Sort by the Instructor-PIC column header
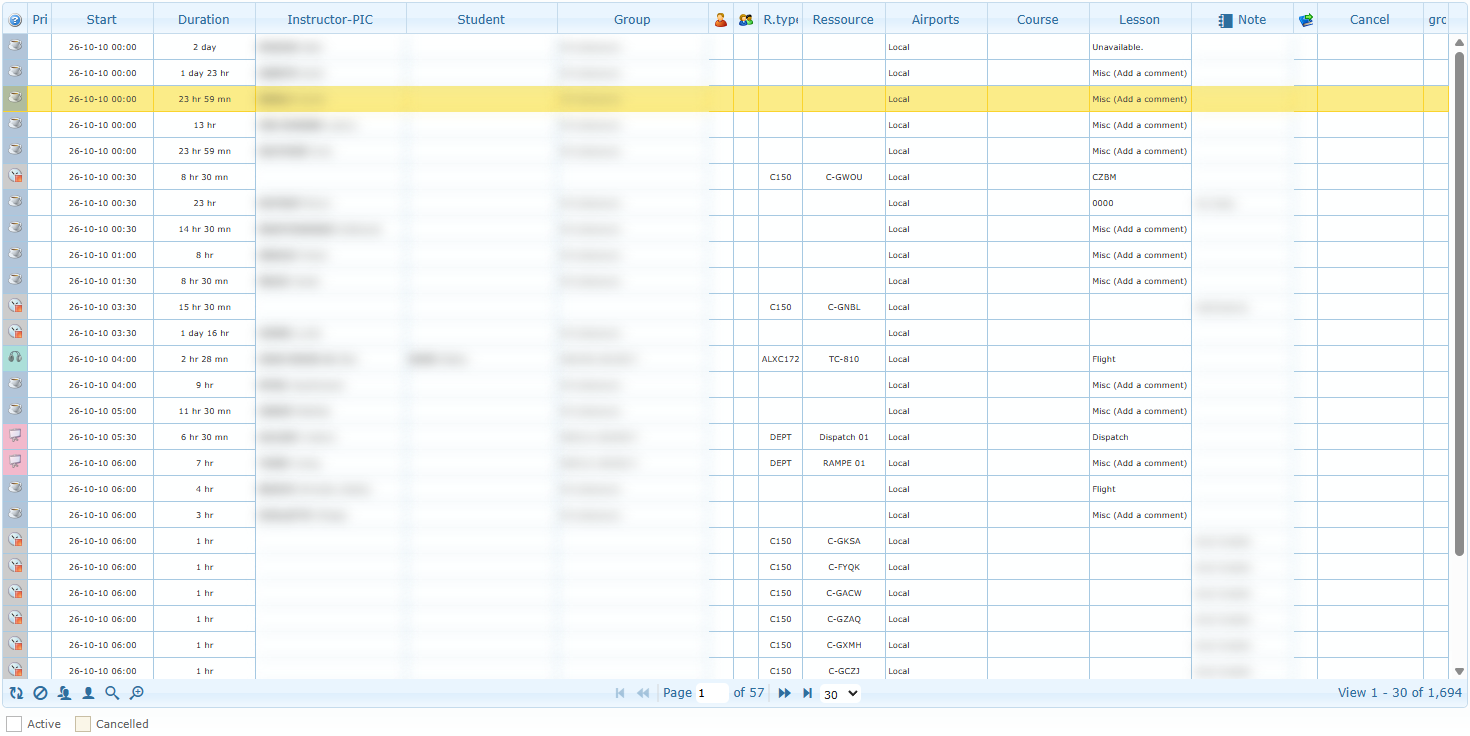The width and height of the screenshot is (1470, 736). click(x=330, y=19)
